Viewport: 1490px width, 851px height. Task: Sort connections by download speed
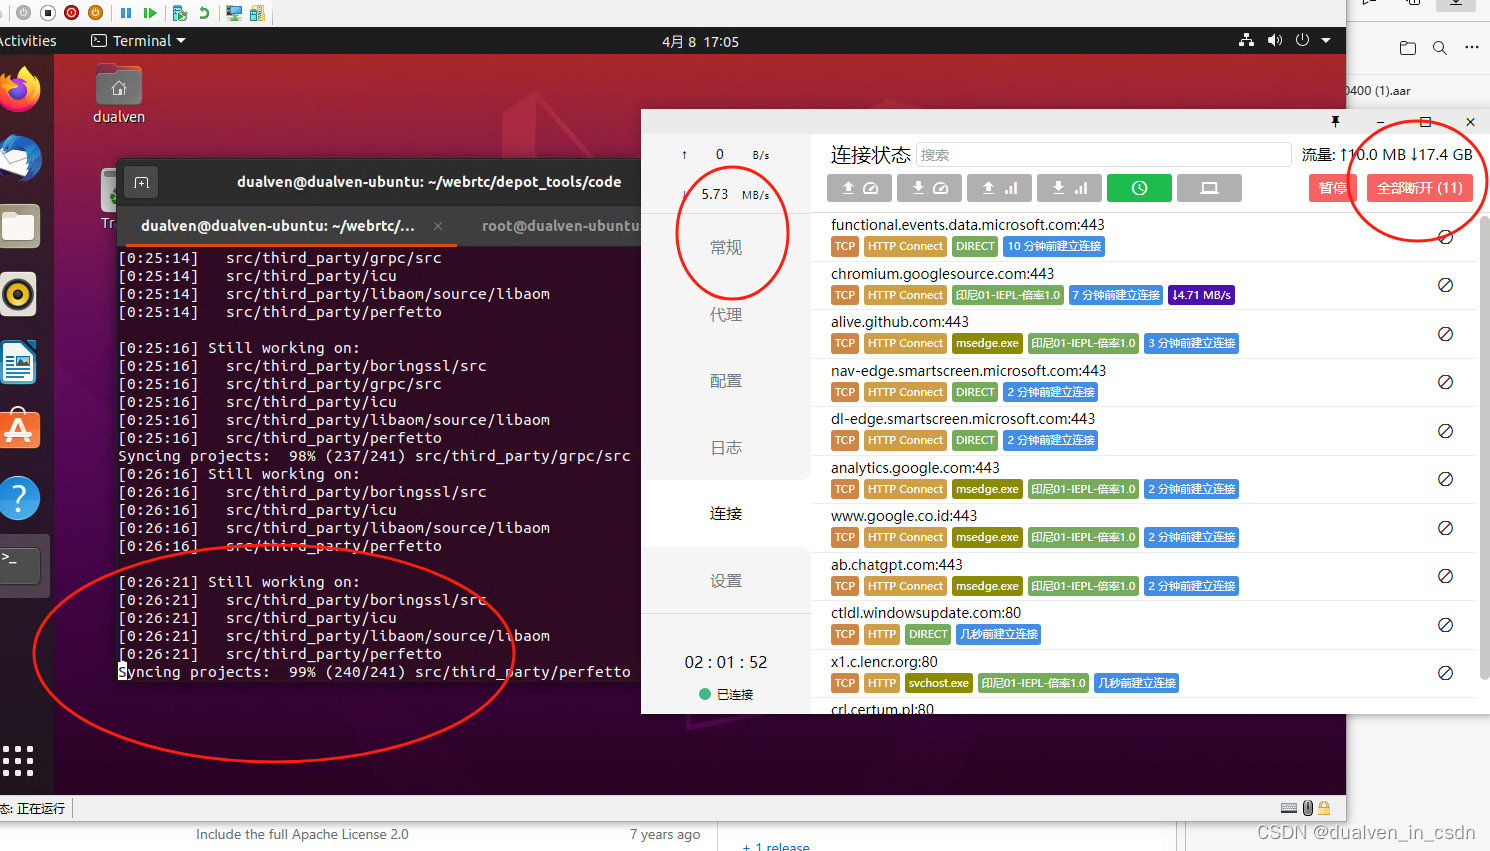pos(929,188)
